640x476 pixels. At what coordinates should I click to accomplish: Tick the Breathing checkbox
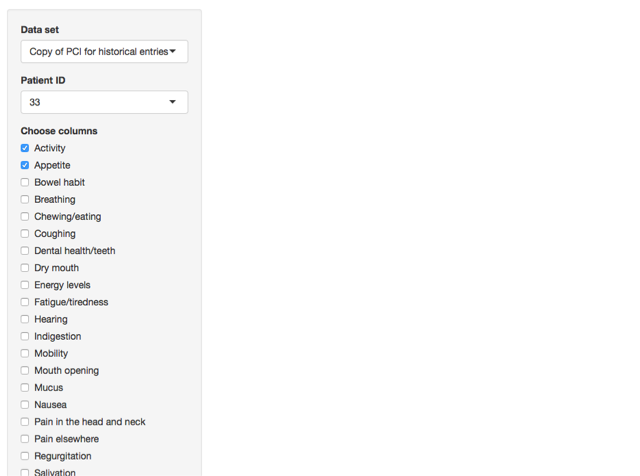[25, 199]
